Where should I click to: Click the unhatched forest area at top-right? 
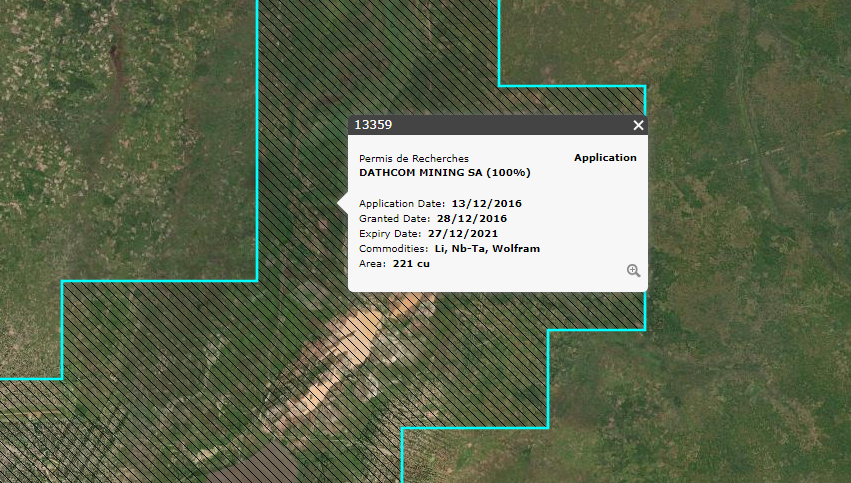pyautogui.click(x=740, y=60)
